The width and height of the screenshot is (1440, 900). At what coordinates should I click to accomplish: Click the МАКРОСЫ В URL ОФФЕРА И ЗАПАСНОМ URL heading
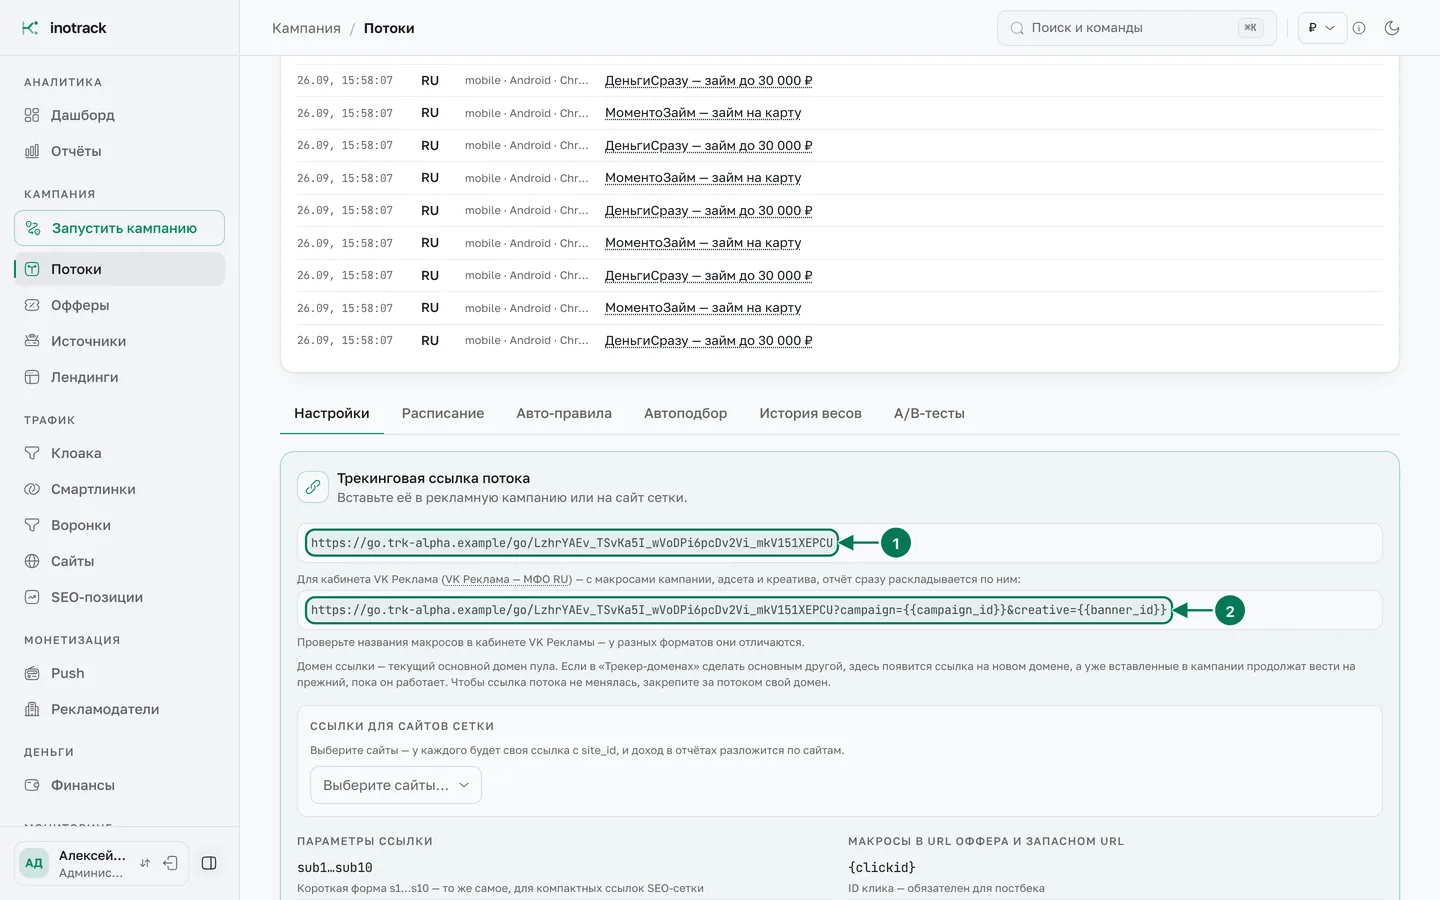986,841
